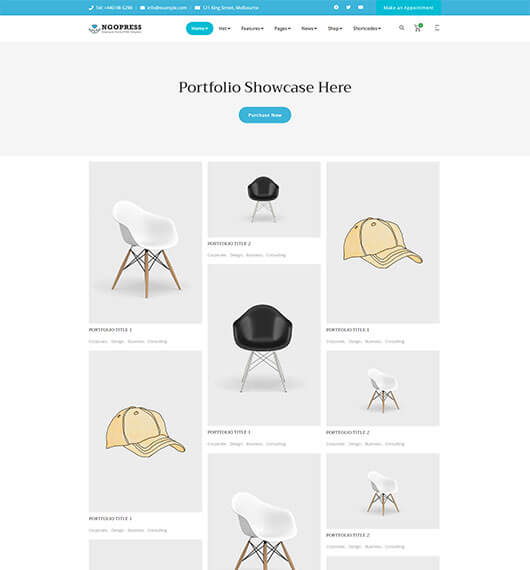Select the Home menu item
This screenshot has width=530, height=570.
[x=200, y=28]
